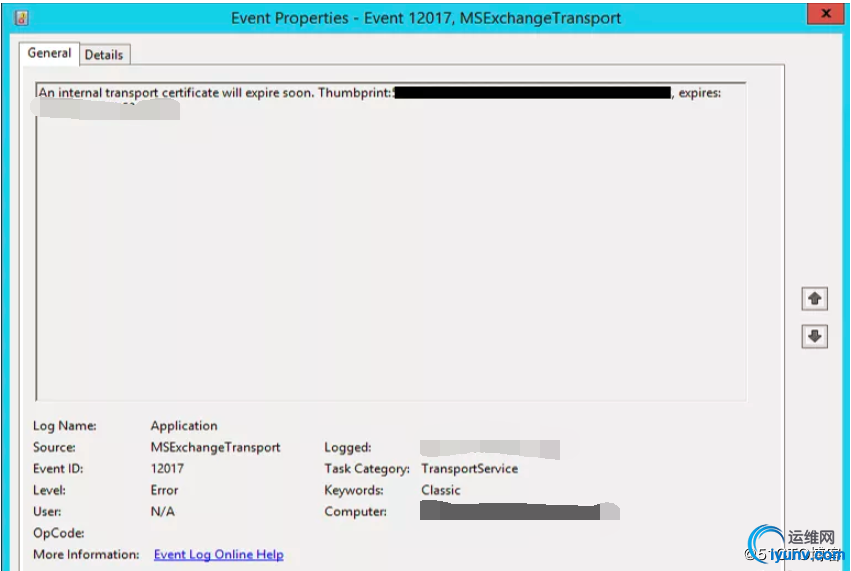Select Event ID value 12017
This screenshot has height=571, width=851.
point(167,468)
